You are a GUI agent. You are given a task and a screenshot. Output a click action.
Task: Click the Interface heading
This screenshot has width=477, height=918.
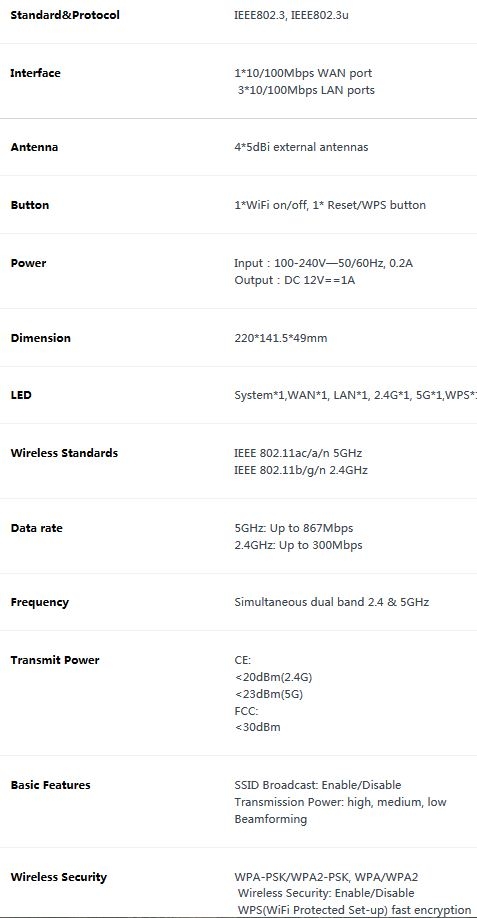pos(36,73)
